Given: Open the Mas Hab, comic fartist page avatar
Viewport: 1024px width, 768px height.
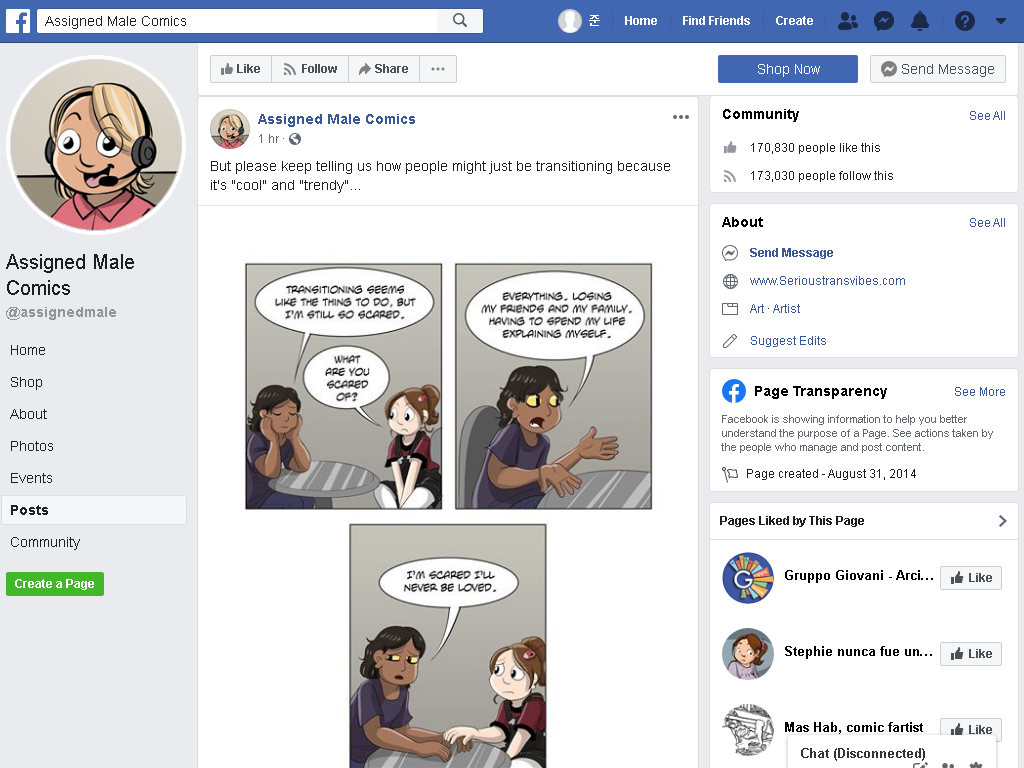Looking at the screenshot, I should pos(748,729).
